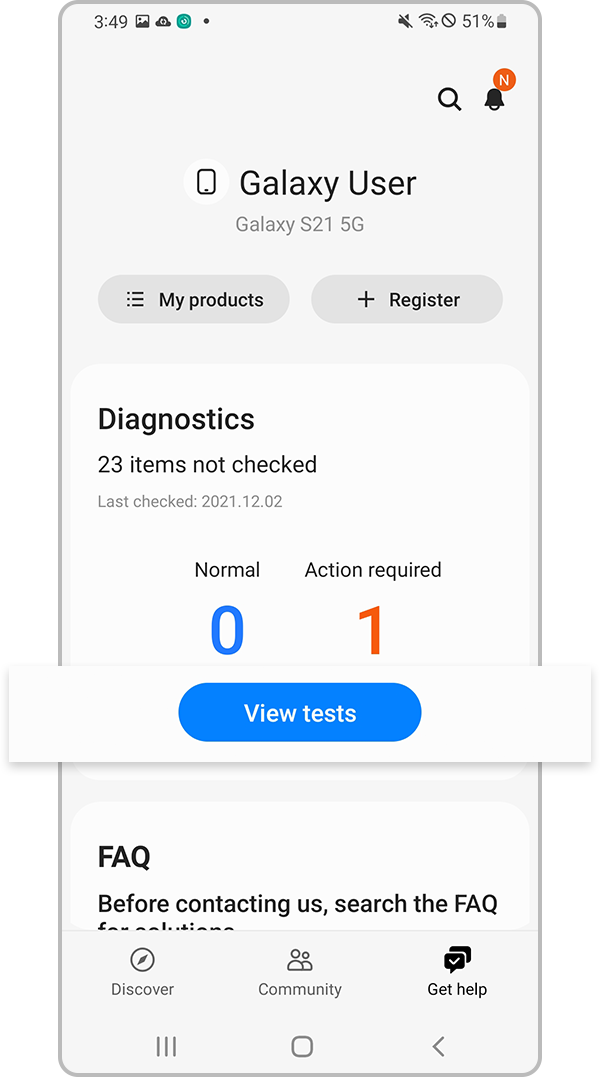Viewport: 600px width, 1077px height.
Task: Tap the Back navigation arrow
Action: point(437,1046)
